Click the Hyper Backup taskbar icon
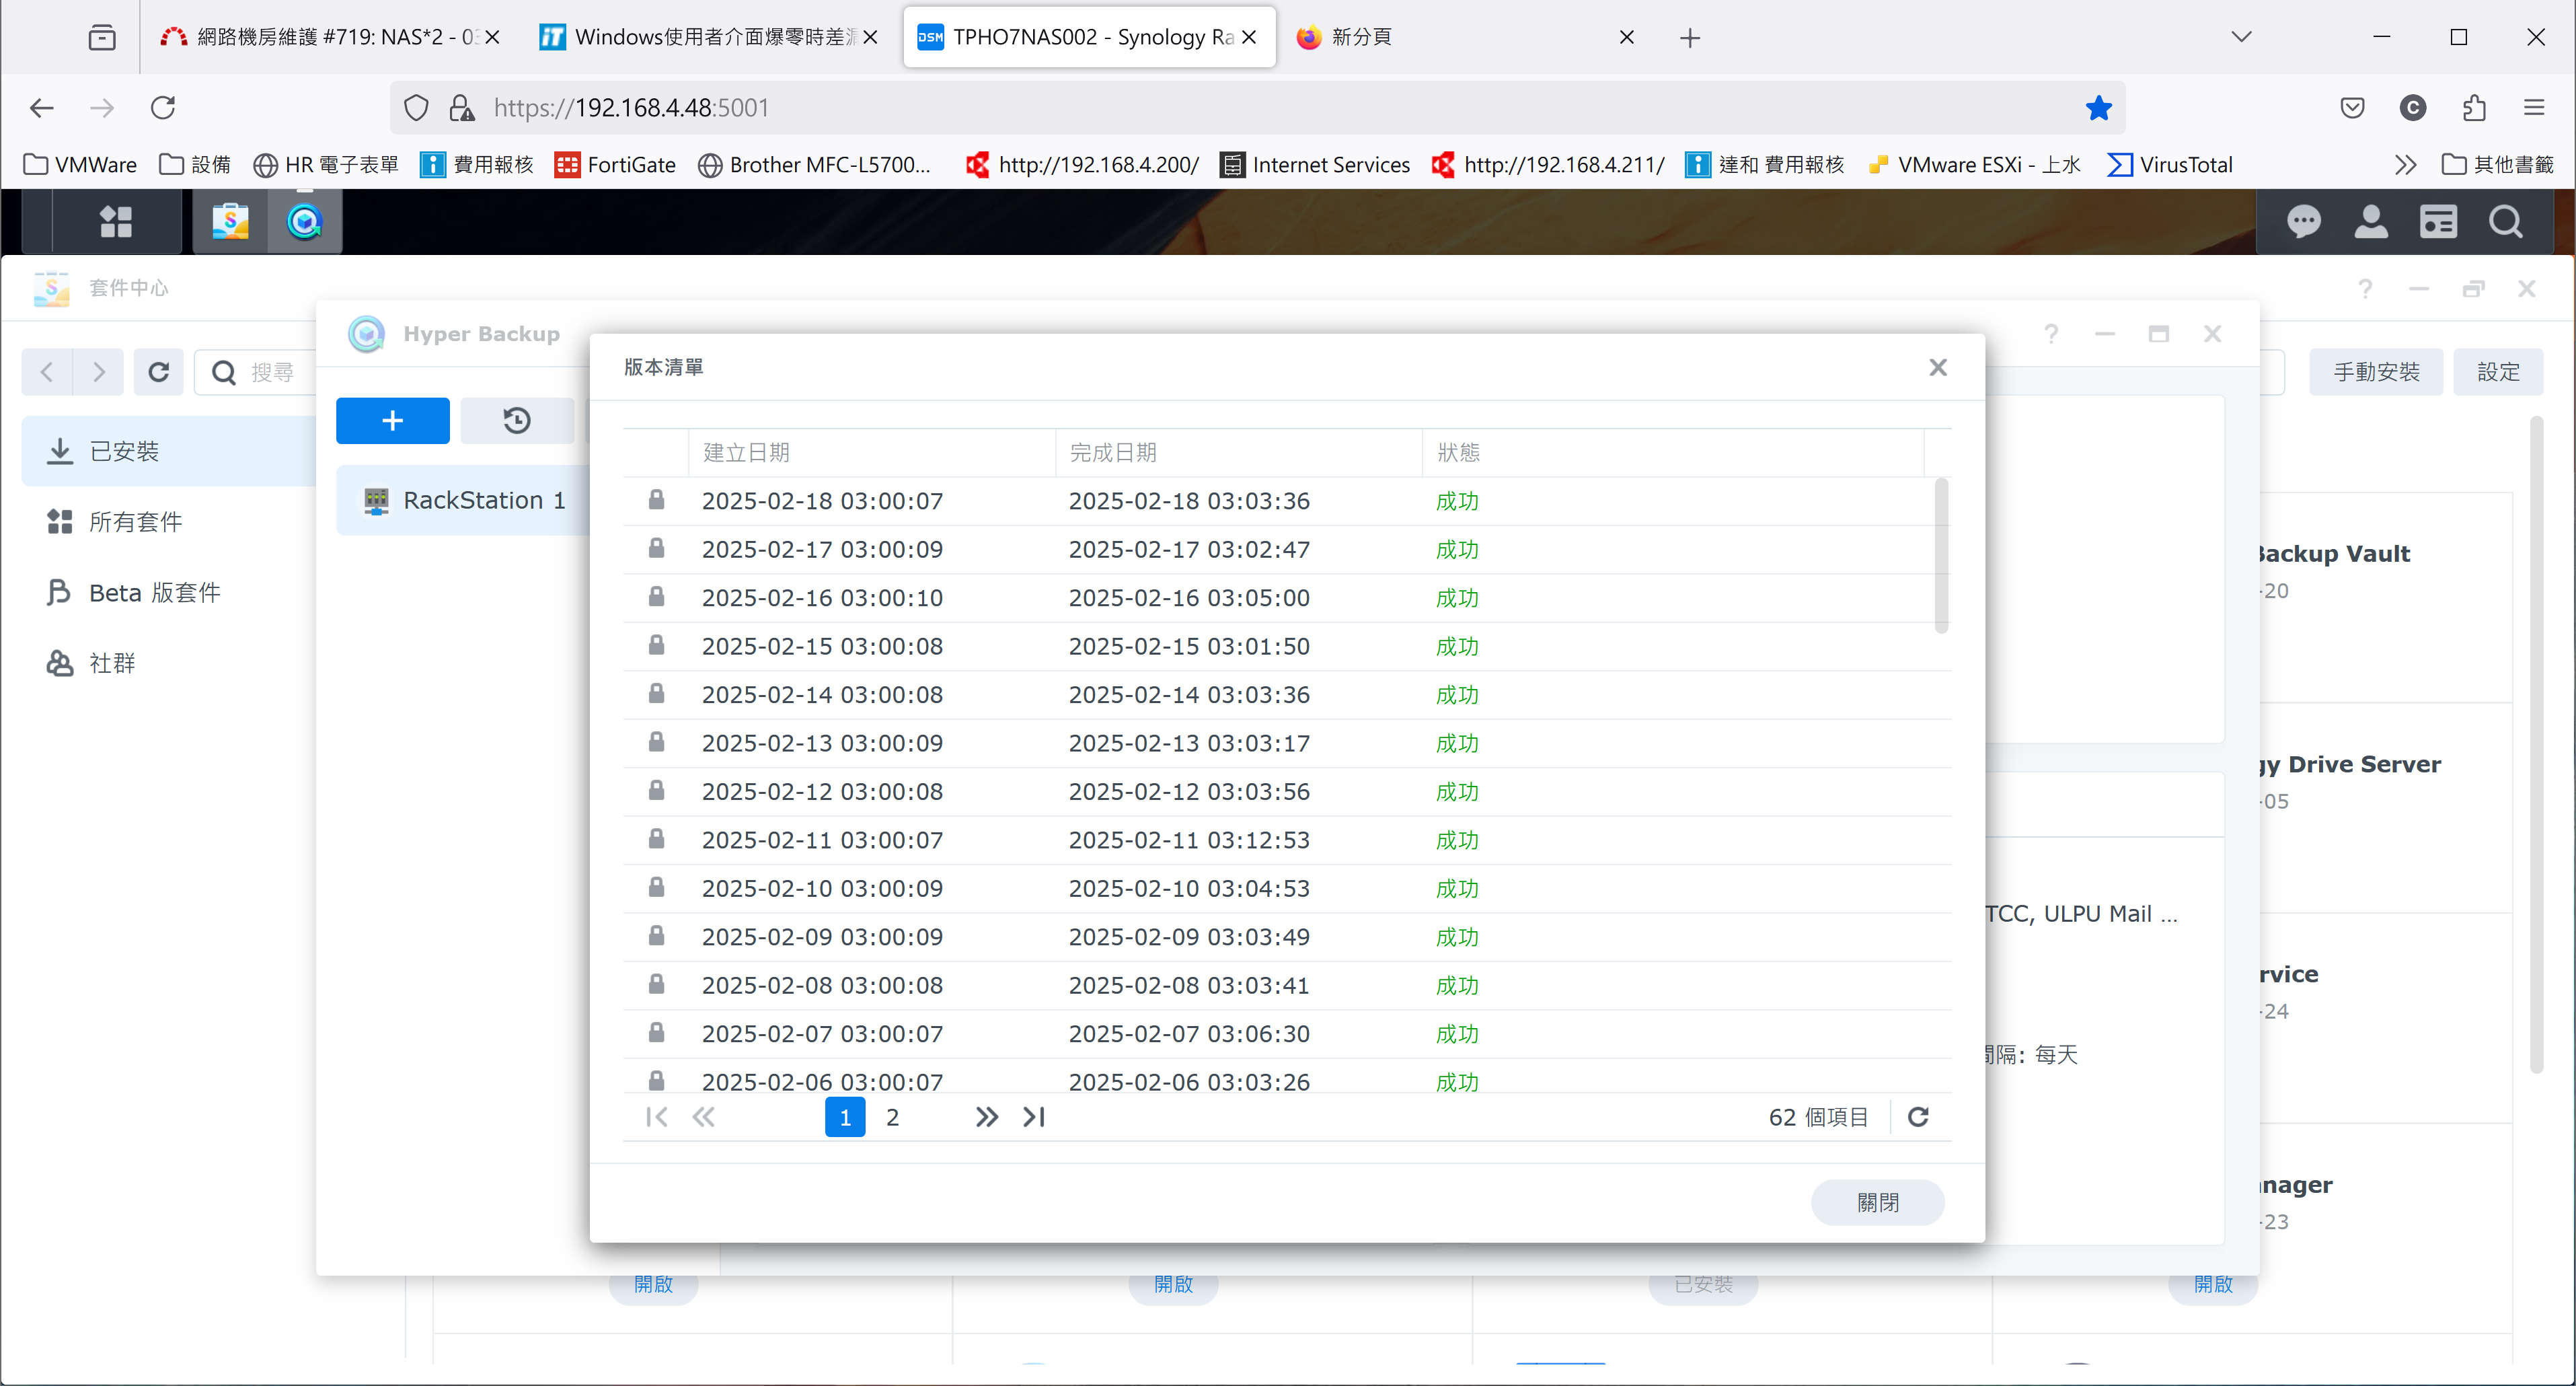Viewport: 2576px width, 1386px height. [304, 221]
